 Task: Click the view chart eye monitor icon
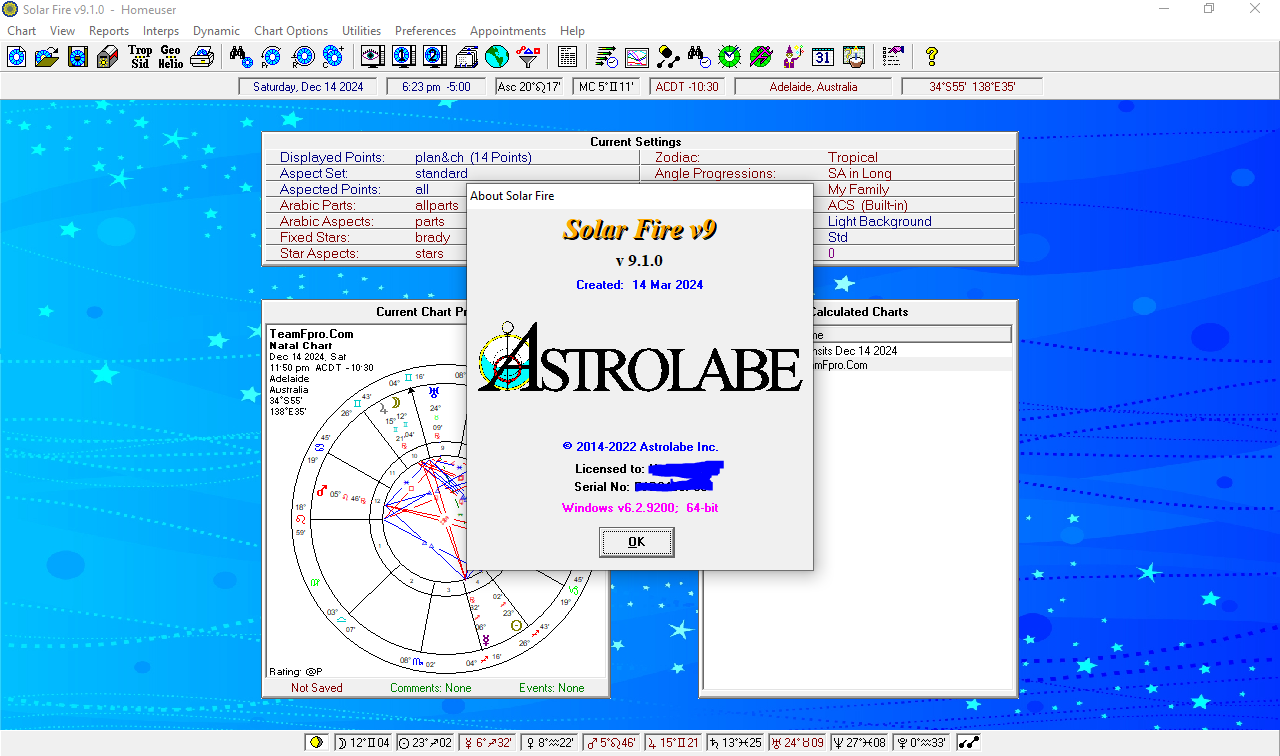point(372,56)
